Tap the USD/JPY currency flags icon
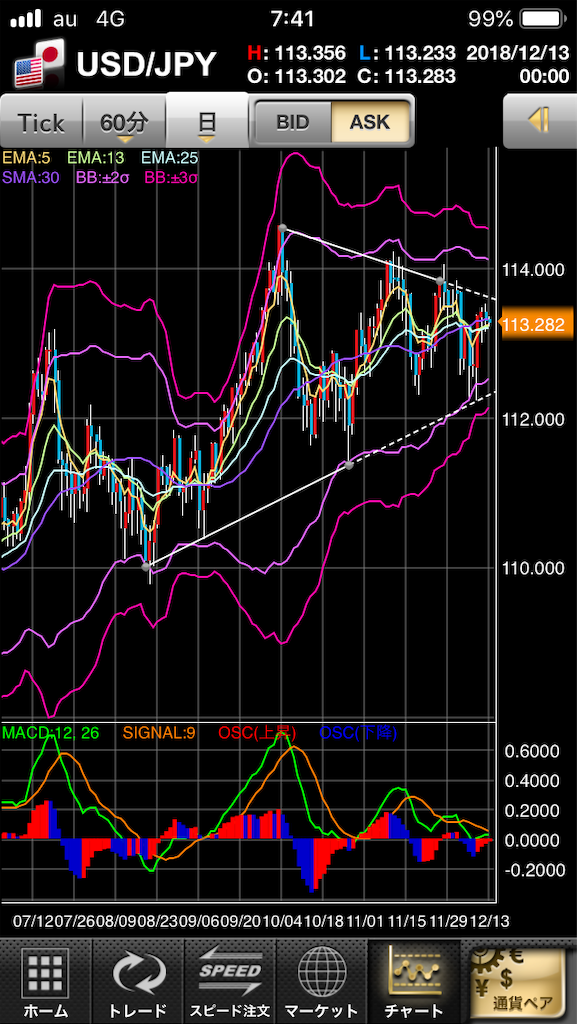The width and height of the screenshot is (577, 1024). pos(39,63)
